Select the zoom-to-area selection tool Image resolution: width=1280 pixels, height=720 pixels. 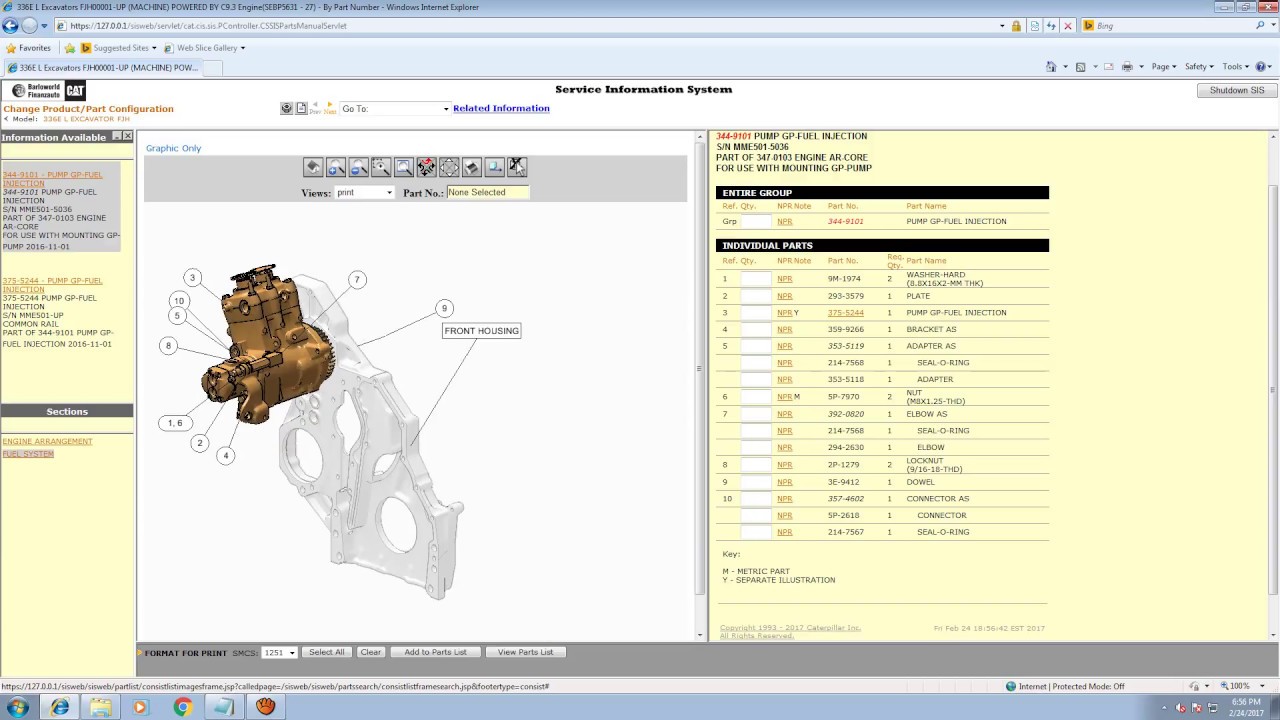(381, 167)
